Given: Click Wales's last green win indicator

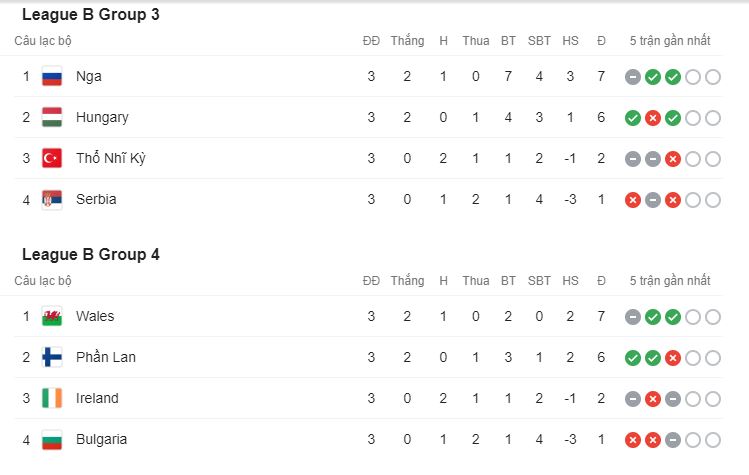Looking at the screenshot, I should point(673,317).
